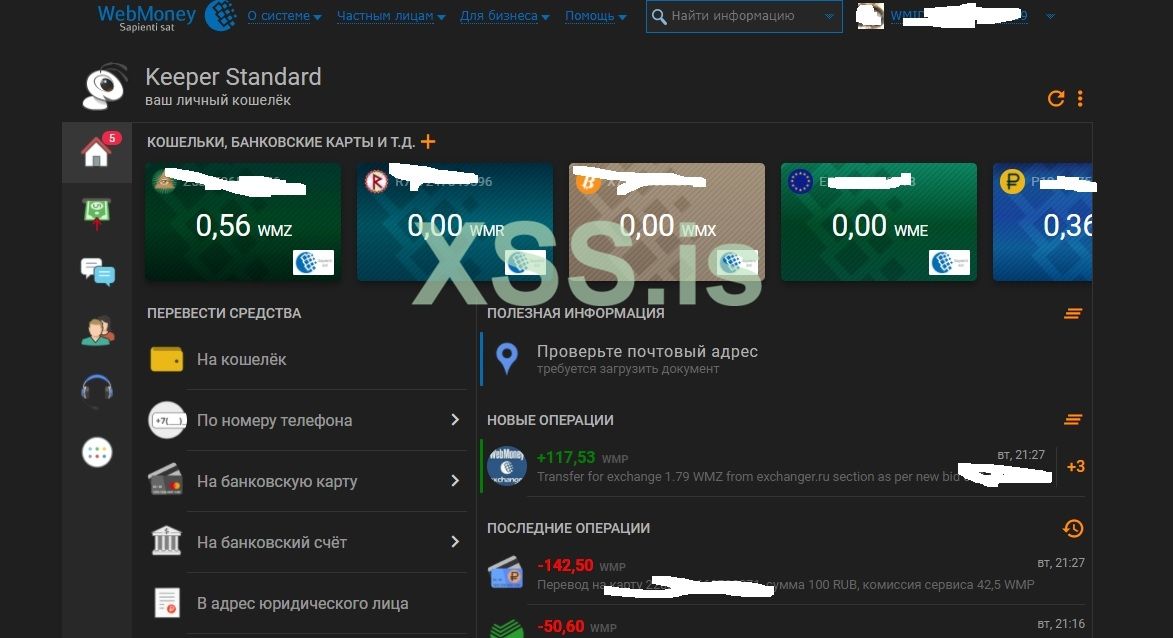
Task: Expand the О системе menu dropdown
Action: click(x=281, y=16)
